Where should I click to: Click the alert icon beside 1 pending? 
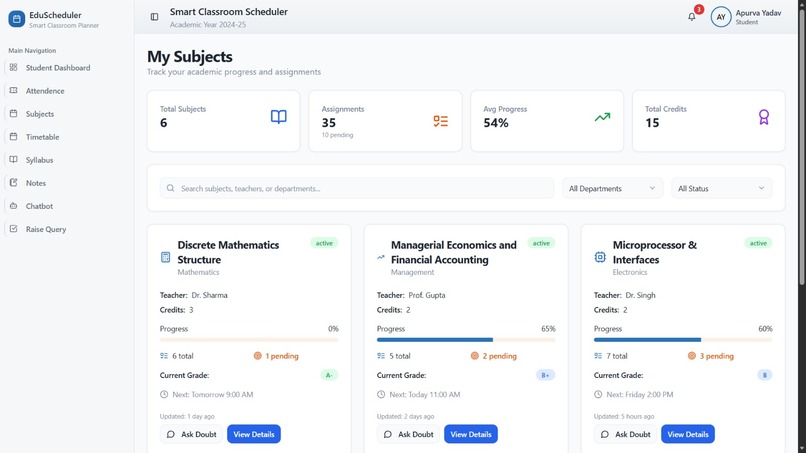258,356
